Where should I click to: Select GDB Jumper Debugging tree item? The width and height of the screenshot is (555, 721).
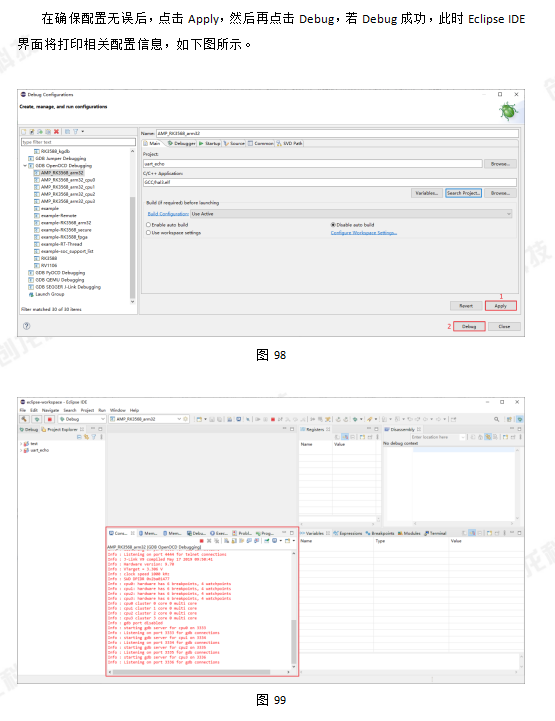pyautogui.click(x=57, y=159)
